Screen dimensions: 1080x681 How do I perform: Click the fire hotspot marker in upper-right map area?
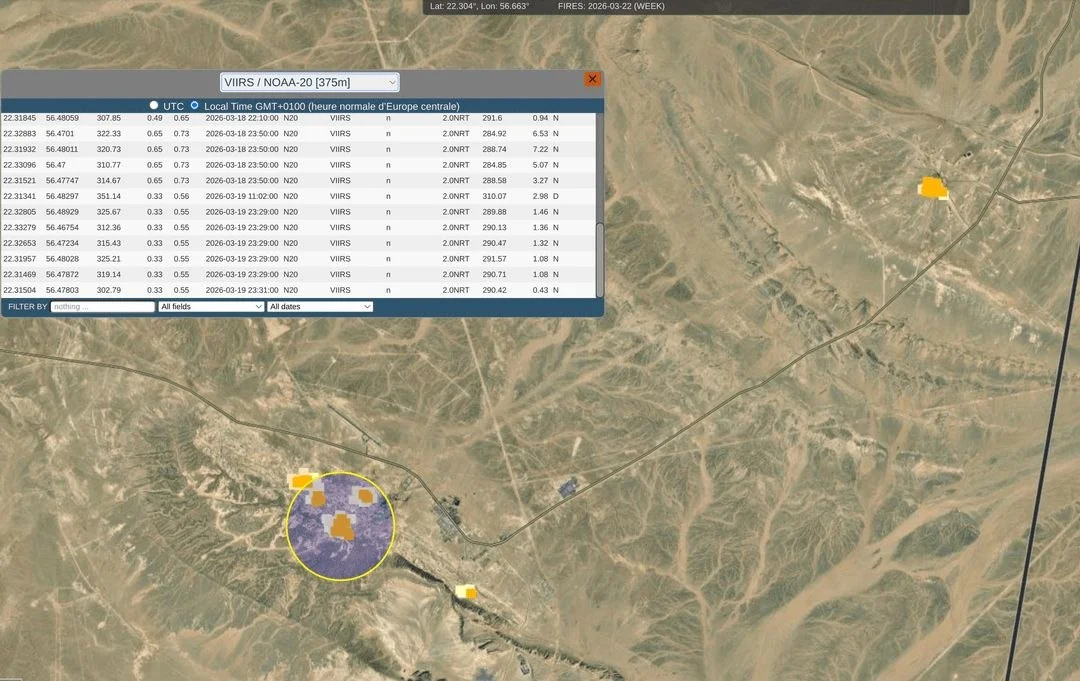933,187
